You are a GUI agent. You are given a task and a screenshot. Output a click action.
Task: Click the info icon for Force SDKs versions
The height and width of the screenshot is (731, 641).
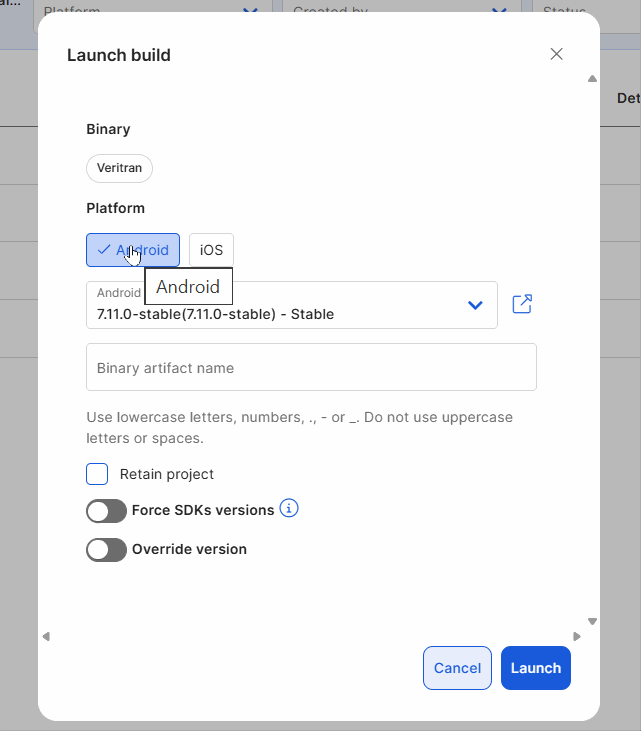pyautogui.click(x=289, y=509)
